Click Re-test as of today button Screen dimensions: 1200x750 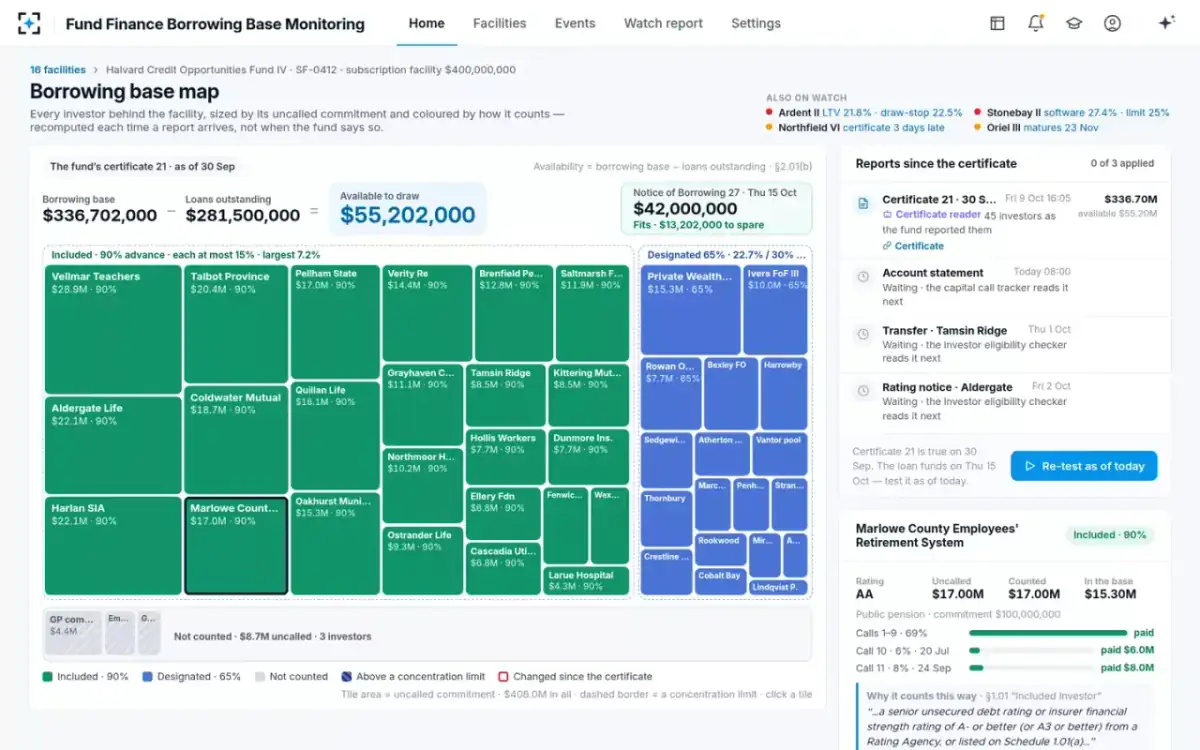tap(1083, 466)
